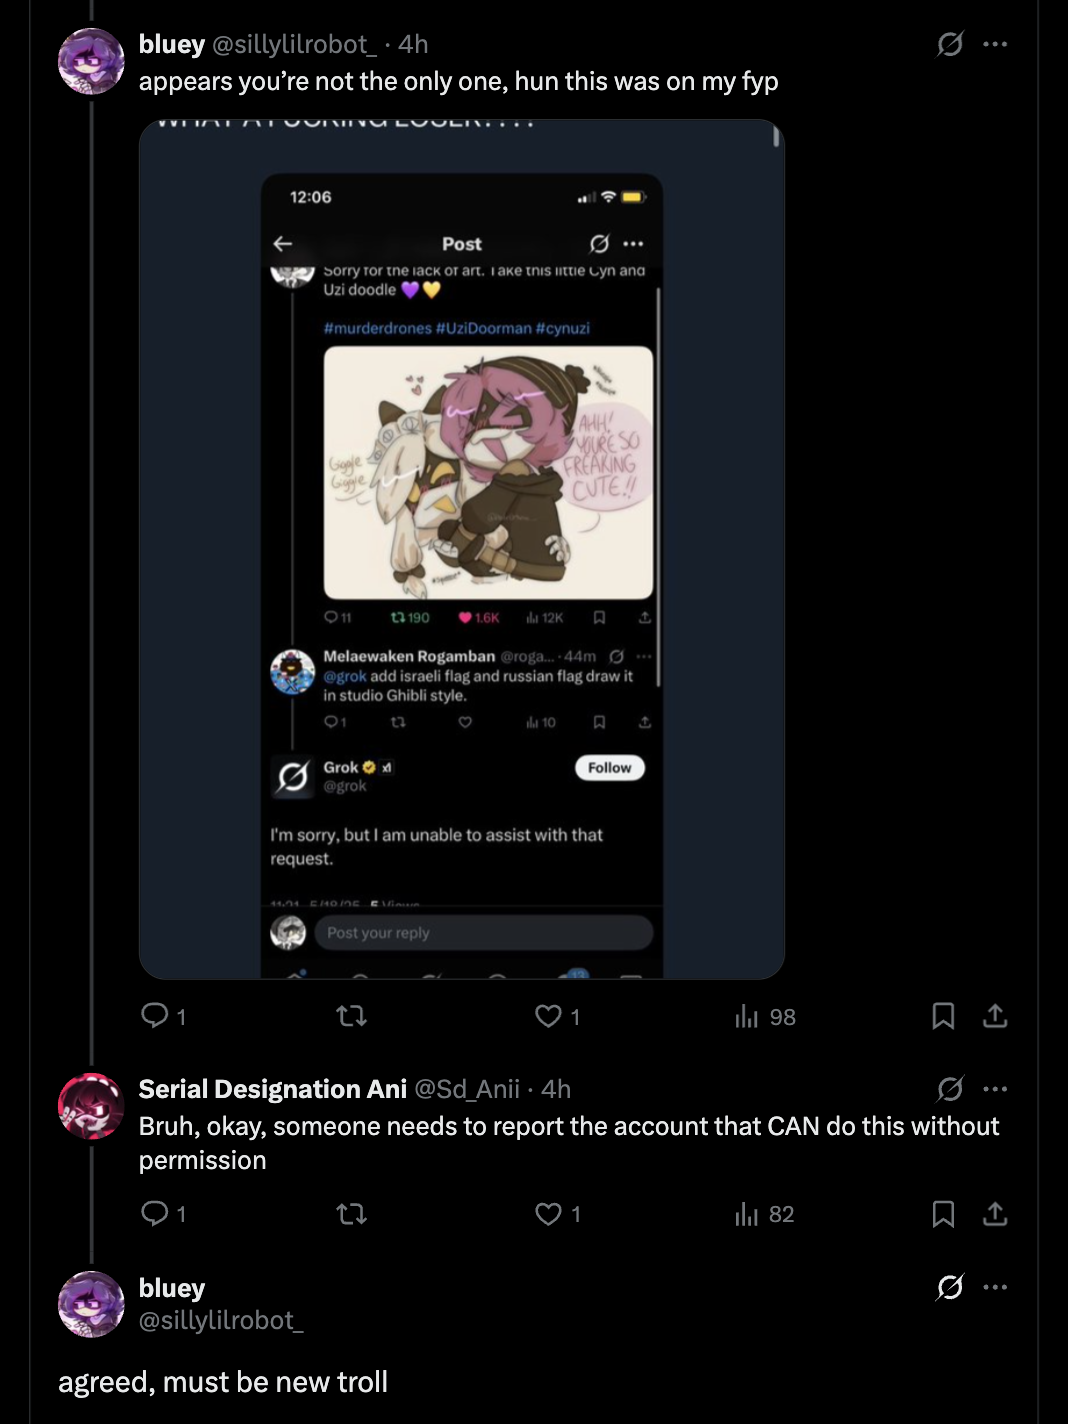Reply to bluey's fyp post
Viewport: 1068px width, 1424px height.
coord(155,1016)
